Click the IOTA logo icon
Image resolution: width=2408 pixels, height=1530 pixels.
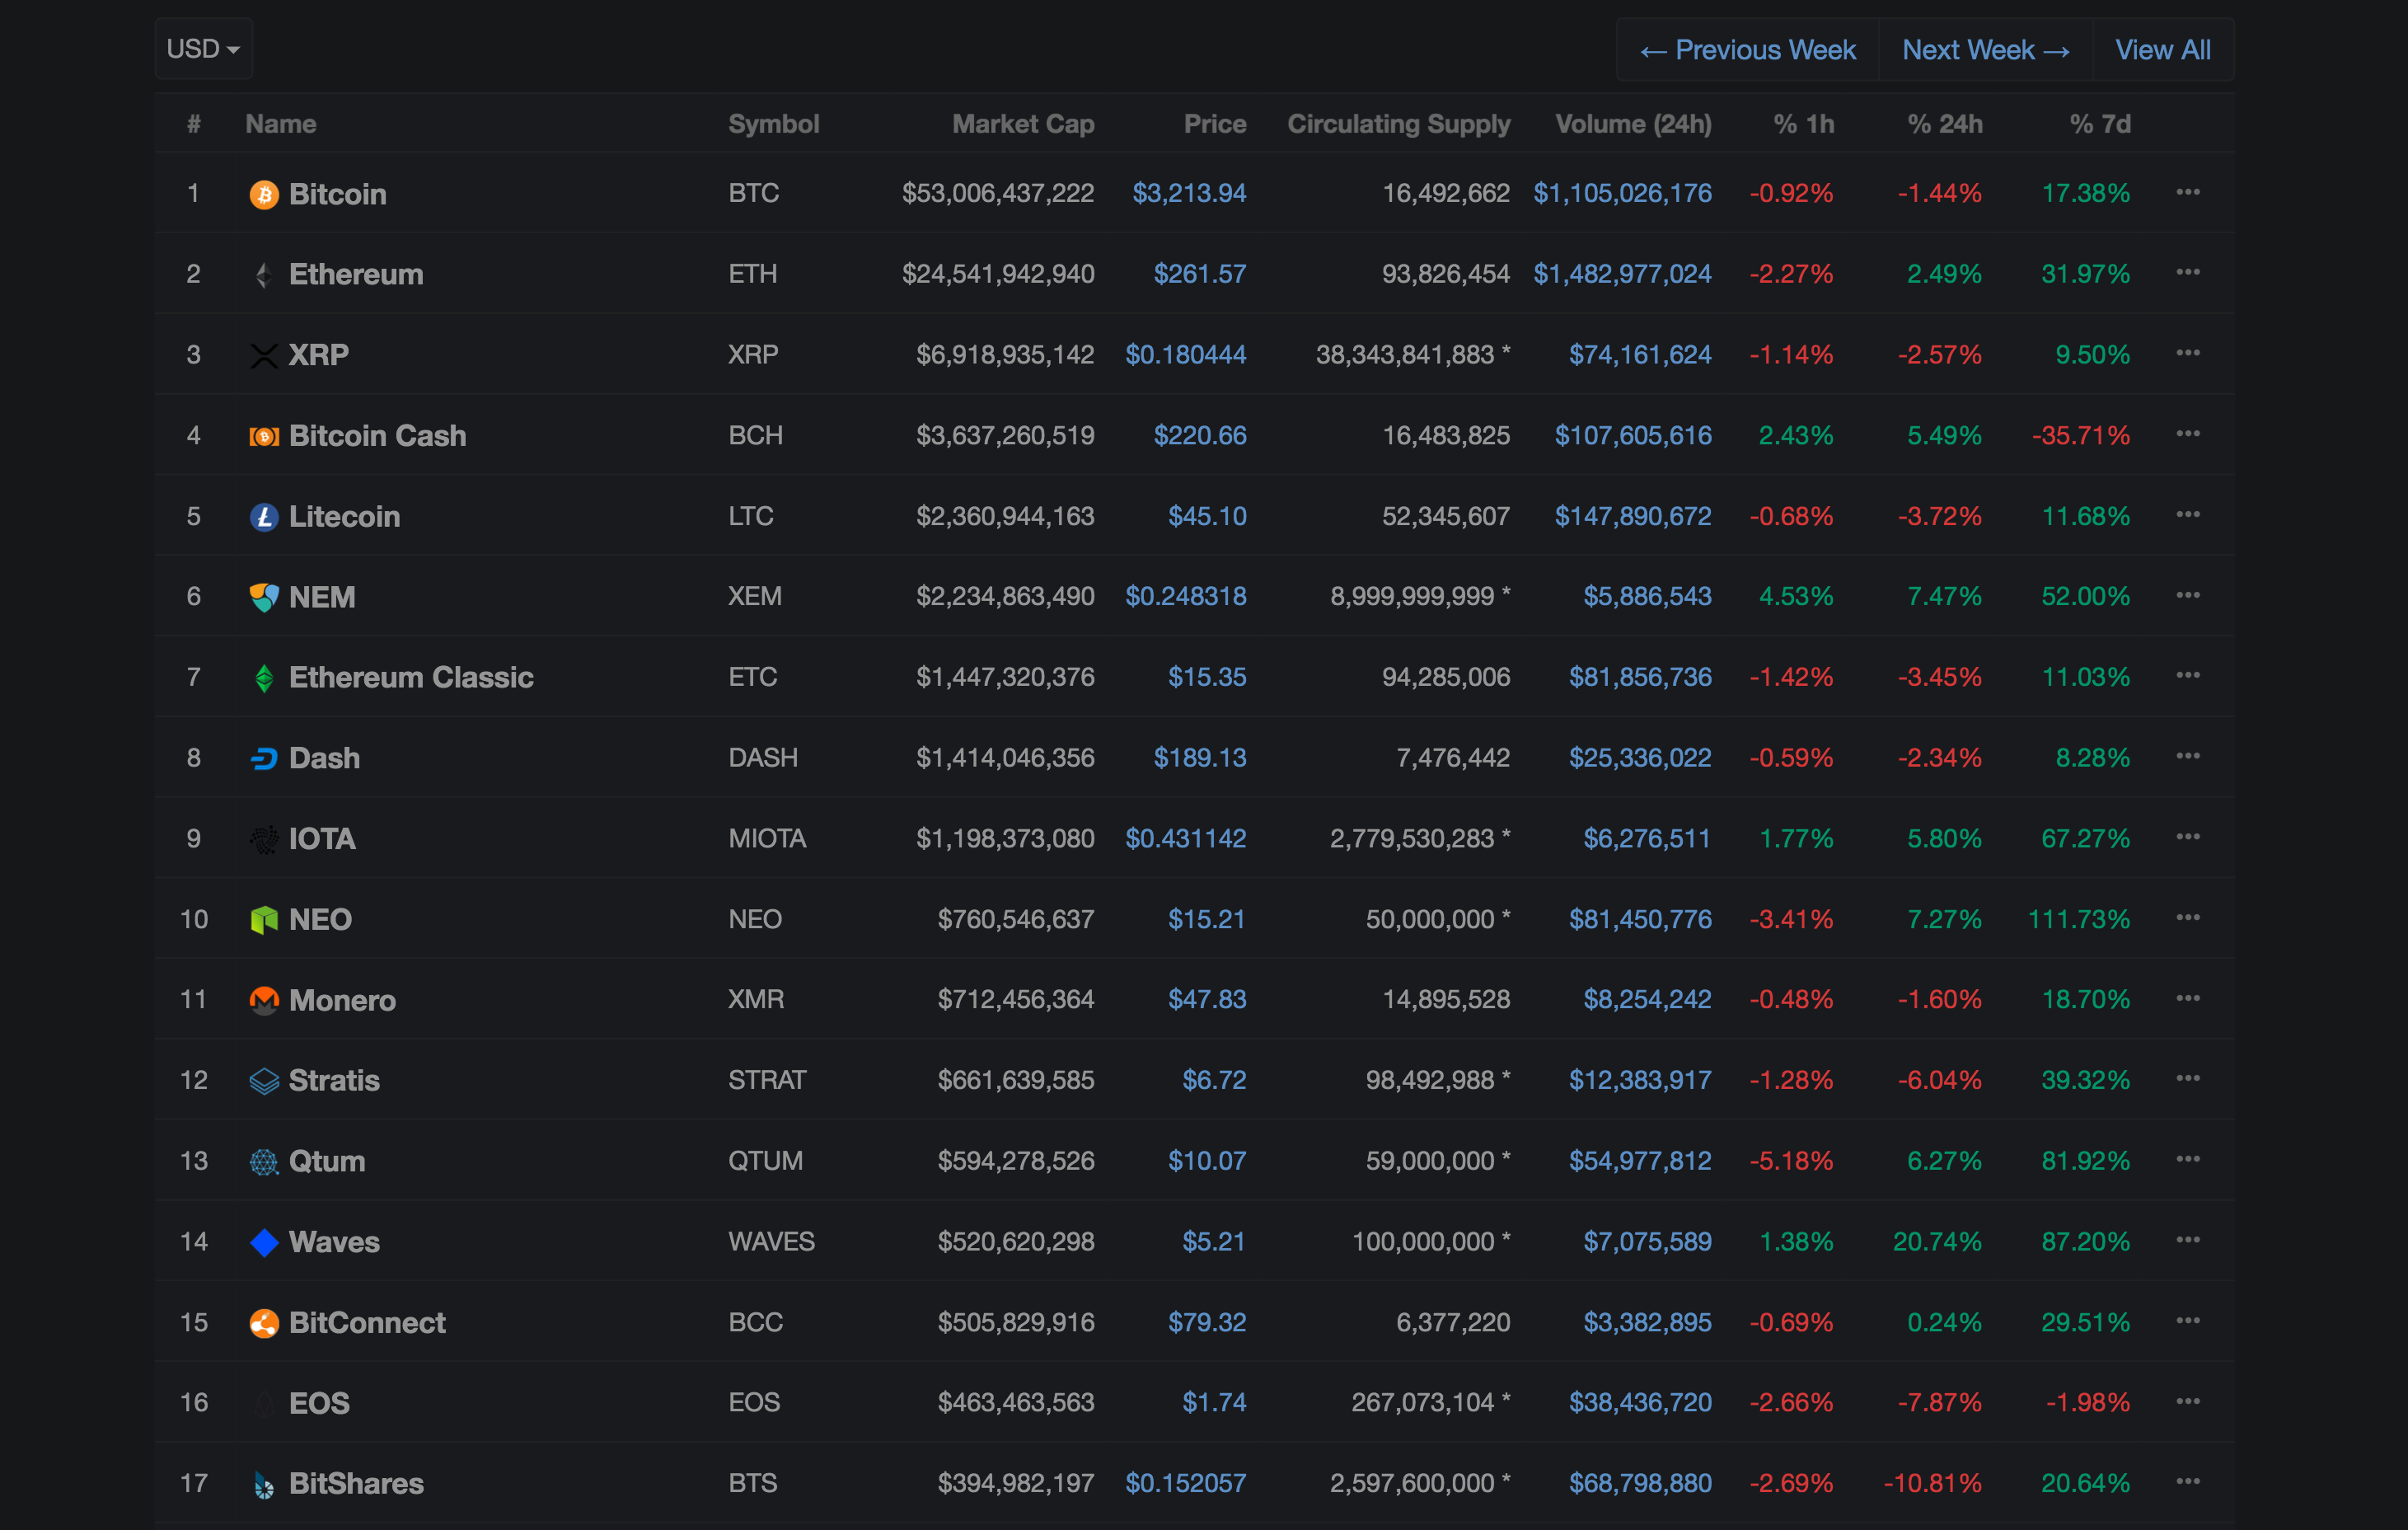click(x=264, y=839)
